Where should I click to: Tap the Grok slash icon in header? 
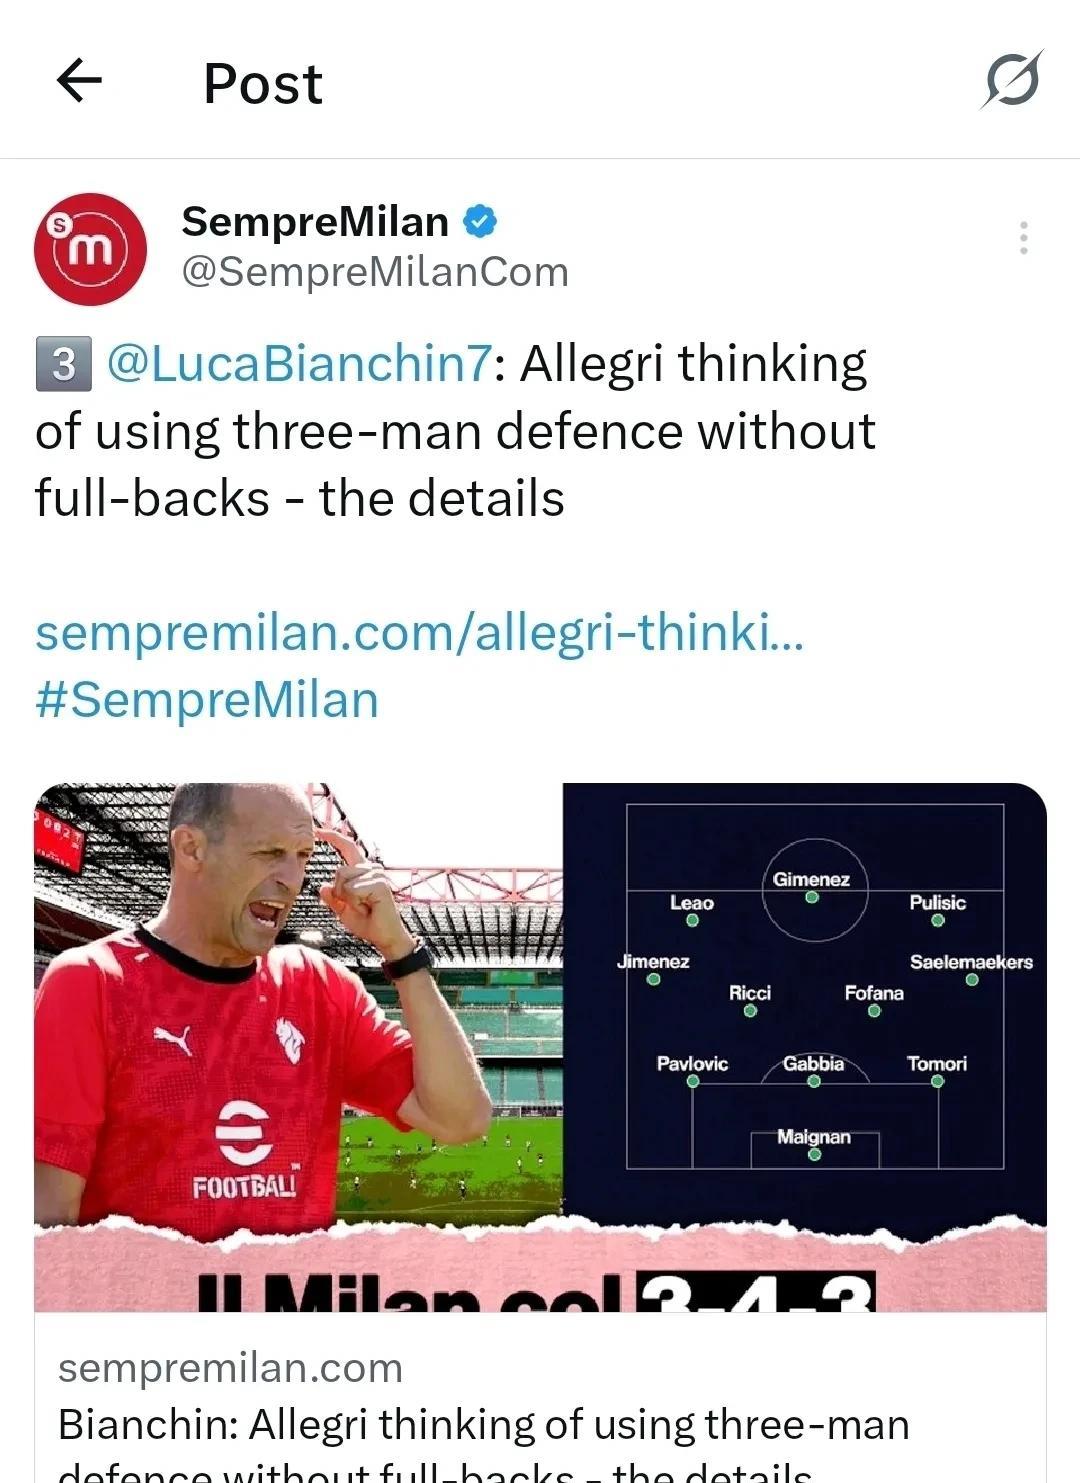click(x=1012, y=79)
